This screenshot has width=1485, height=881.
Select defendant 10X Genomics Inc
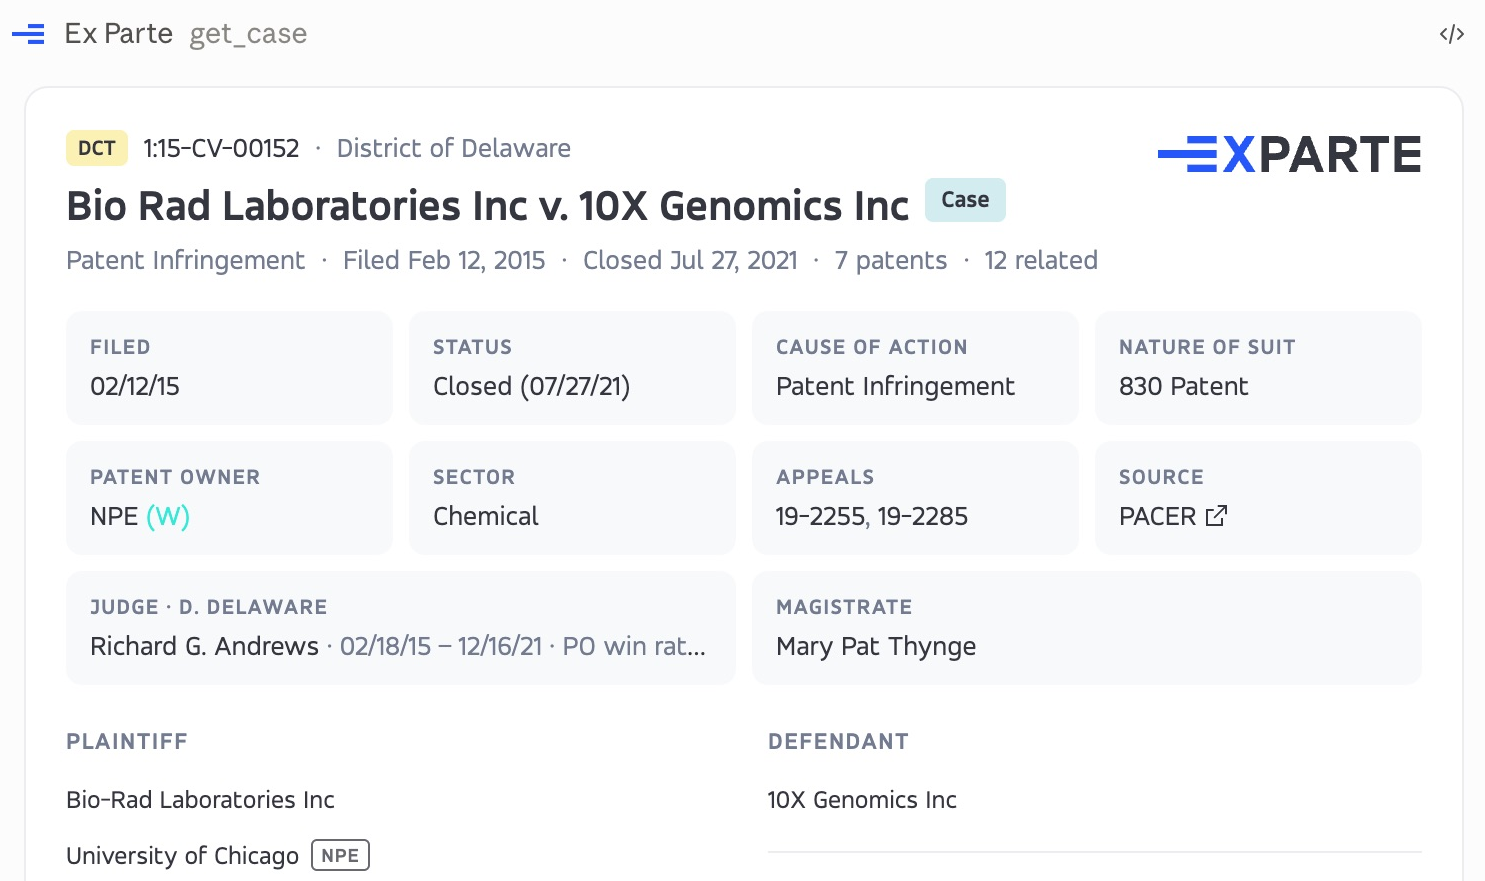(x=862, y=800)
